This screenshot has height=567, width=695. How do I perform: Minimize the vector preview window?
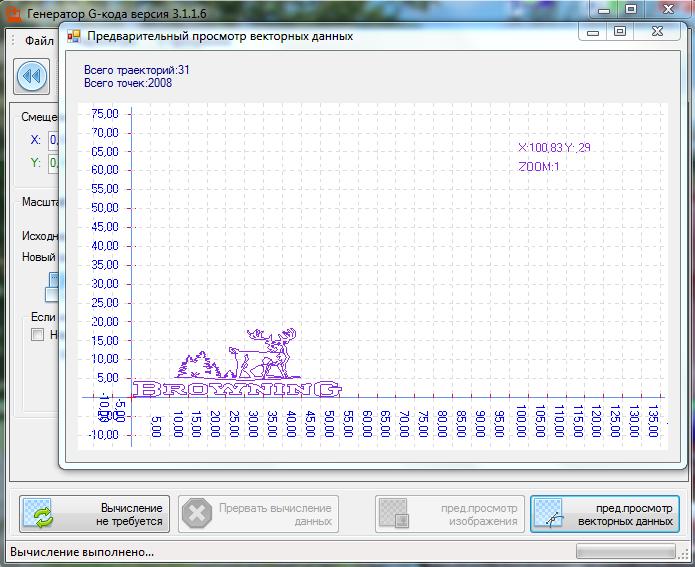[x=593, y=31]
